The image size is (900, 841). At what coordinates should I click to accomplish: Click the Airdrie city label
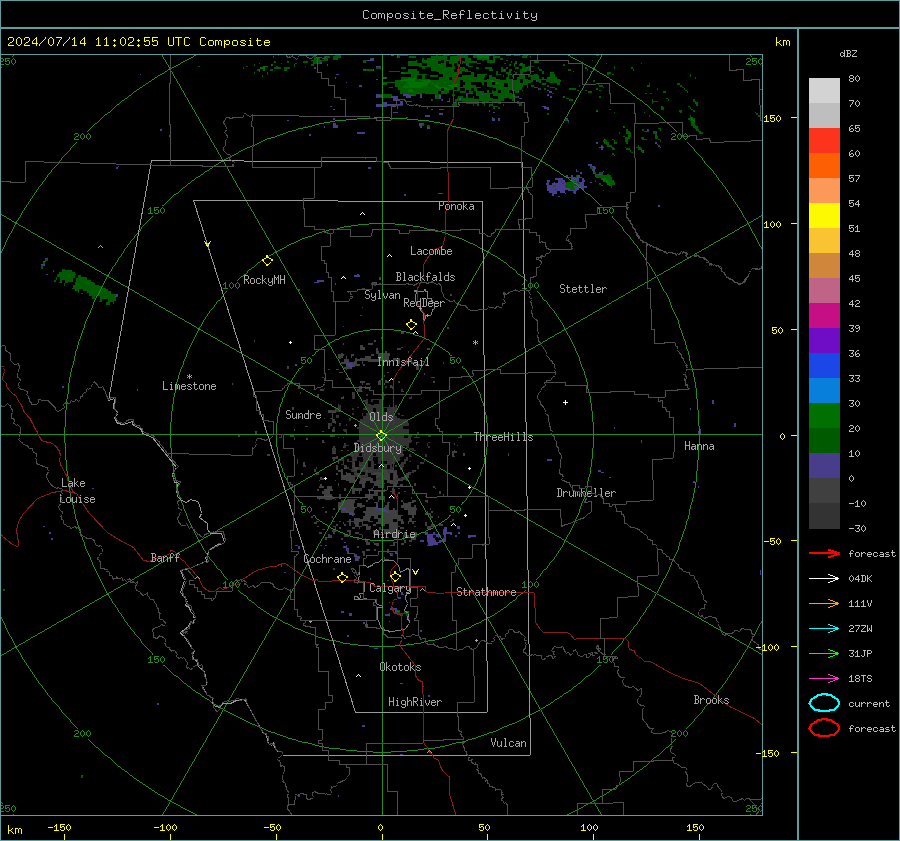click(x=394, y=534)
